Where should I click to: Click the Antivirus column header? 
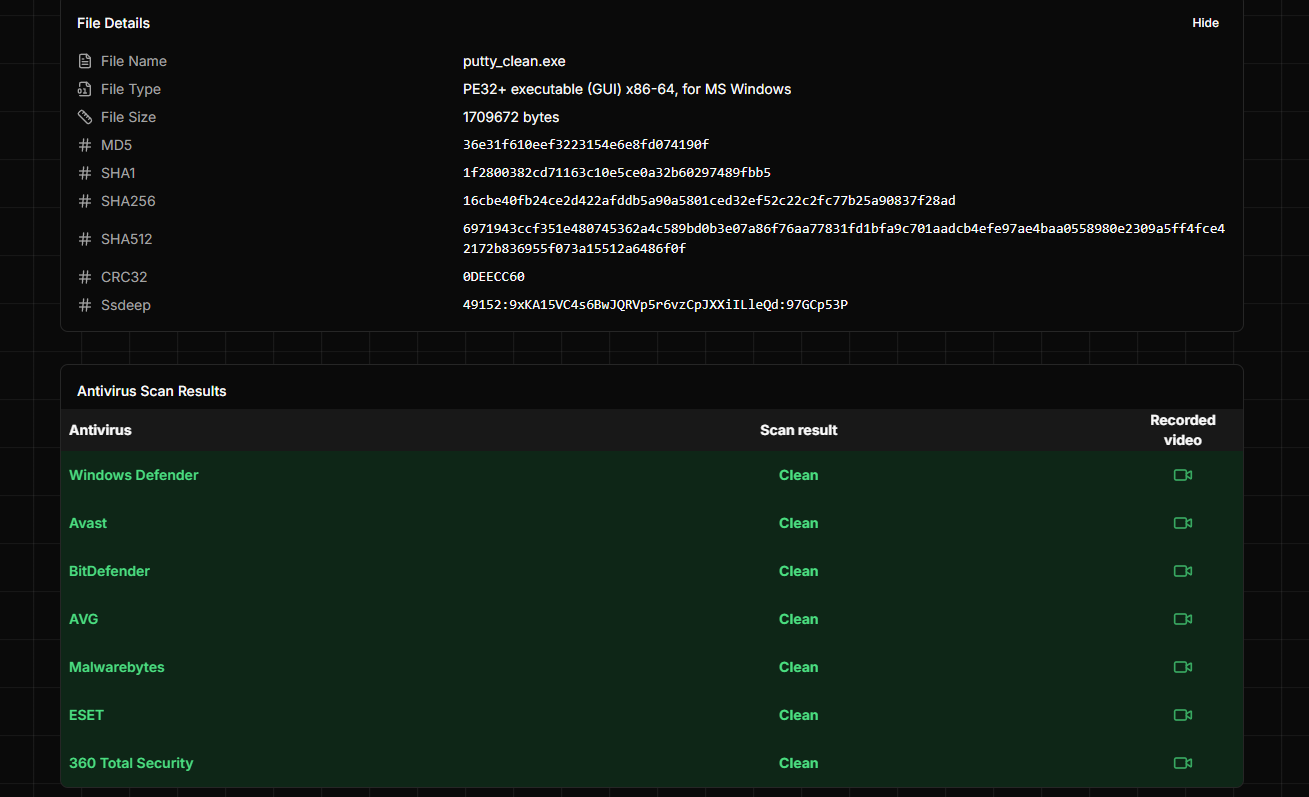pyautogui.click(x=100, y=430)
